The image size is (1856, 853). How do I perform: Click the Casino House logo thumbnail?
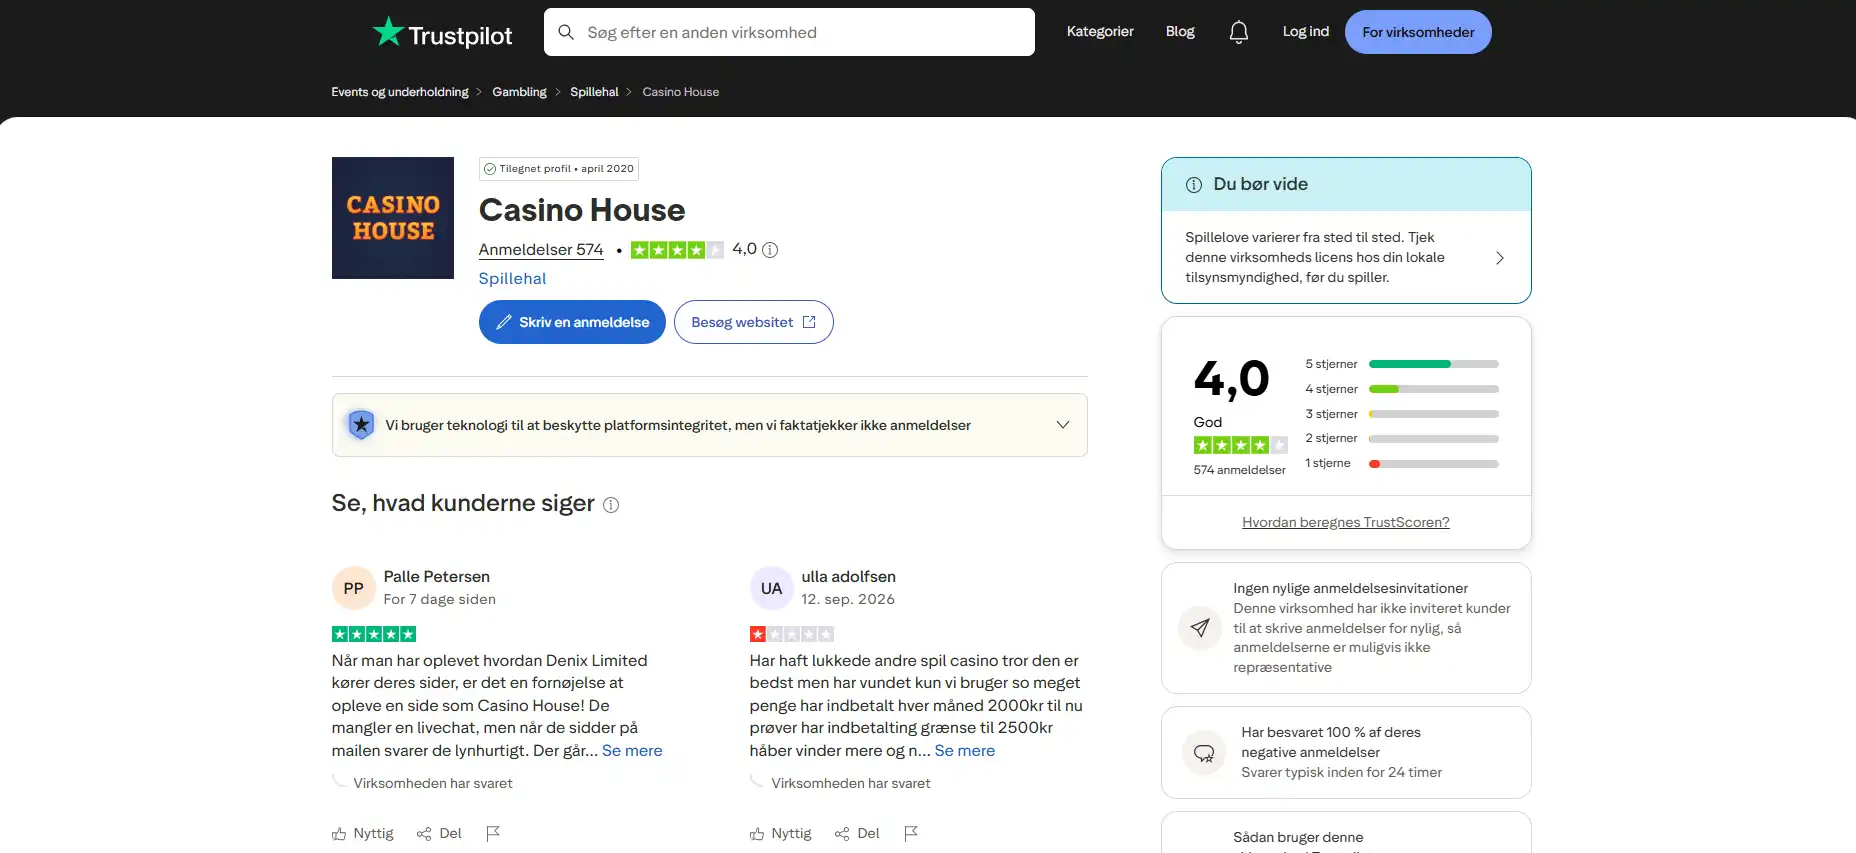point(393,218)
